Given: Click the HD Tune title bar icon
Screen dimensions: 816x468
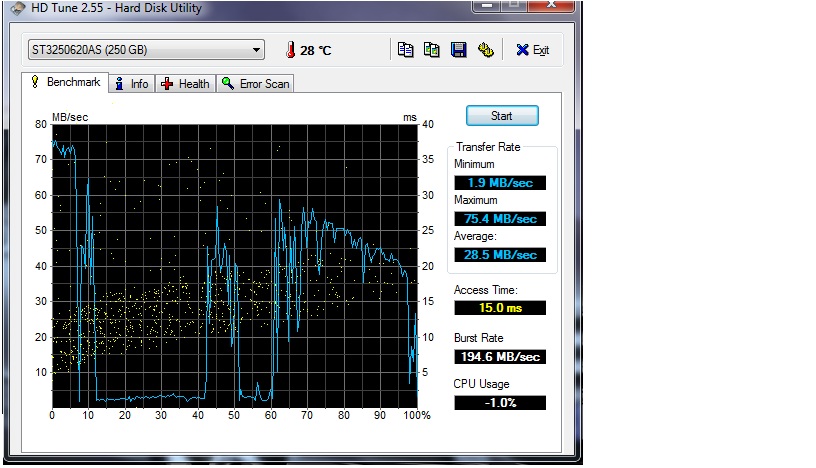Looking at the screenshot, I should pyautogui.click(x=17, y=8).
